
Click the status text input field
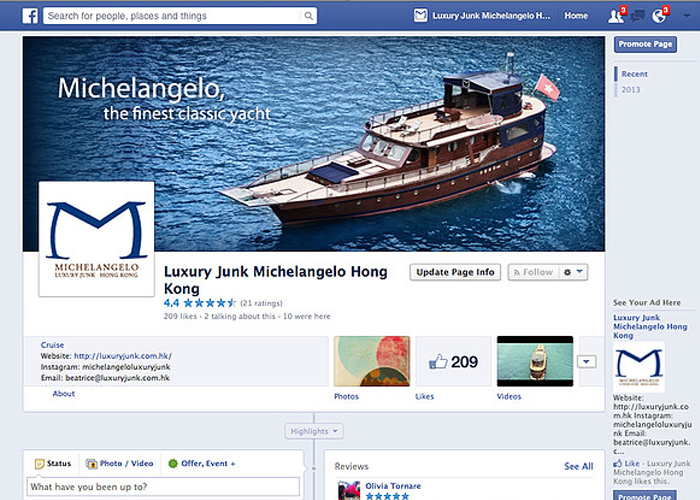point(162,486)
